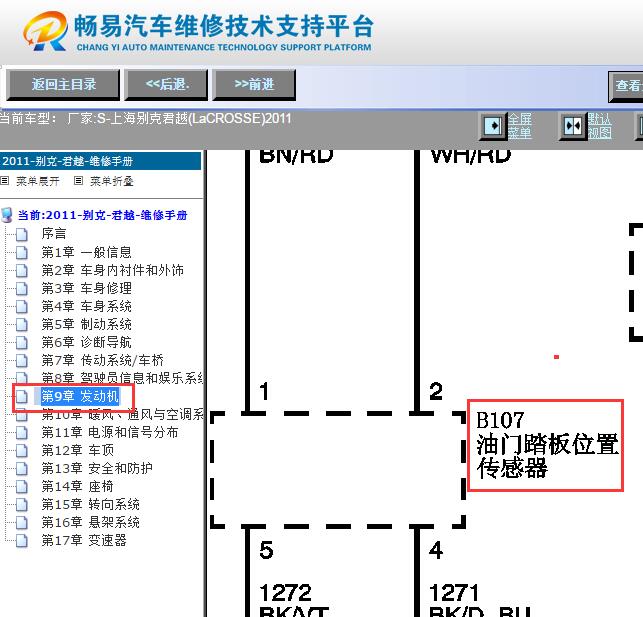Click page icon next to 第9章 发动机
The height and width of the screenshot is (617, 643).
(22, 397)
